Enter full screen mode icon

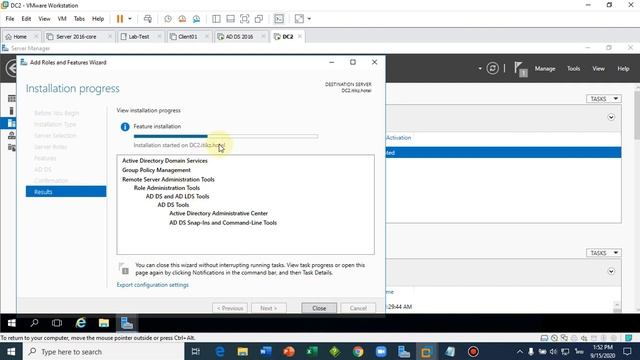(x=244, y=19)
